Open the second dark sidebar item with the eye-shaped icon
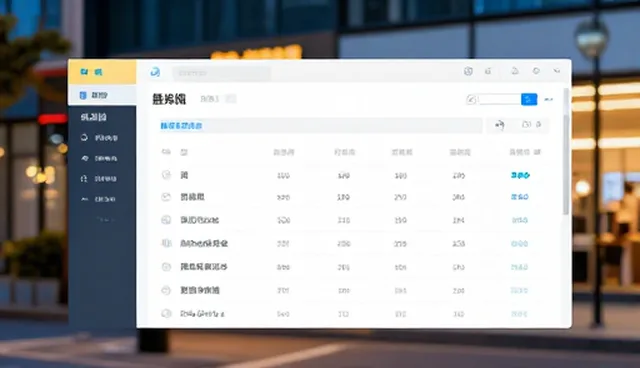Image resolution: width=640 pixels, height=368 pixels. pyautogui.click(x=100, y=158)
